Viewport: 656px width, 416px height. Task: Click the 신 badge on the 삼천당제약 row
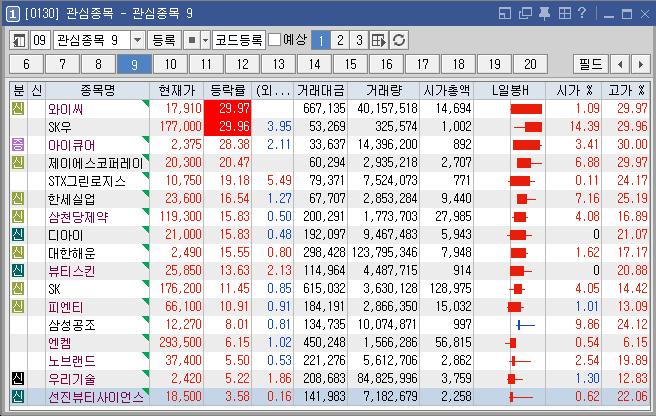click(x=18, y=216)
